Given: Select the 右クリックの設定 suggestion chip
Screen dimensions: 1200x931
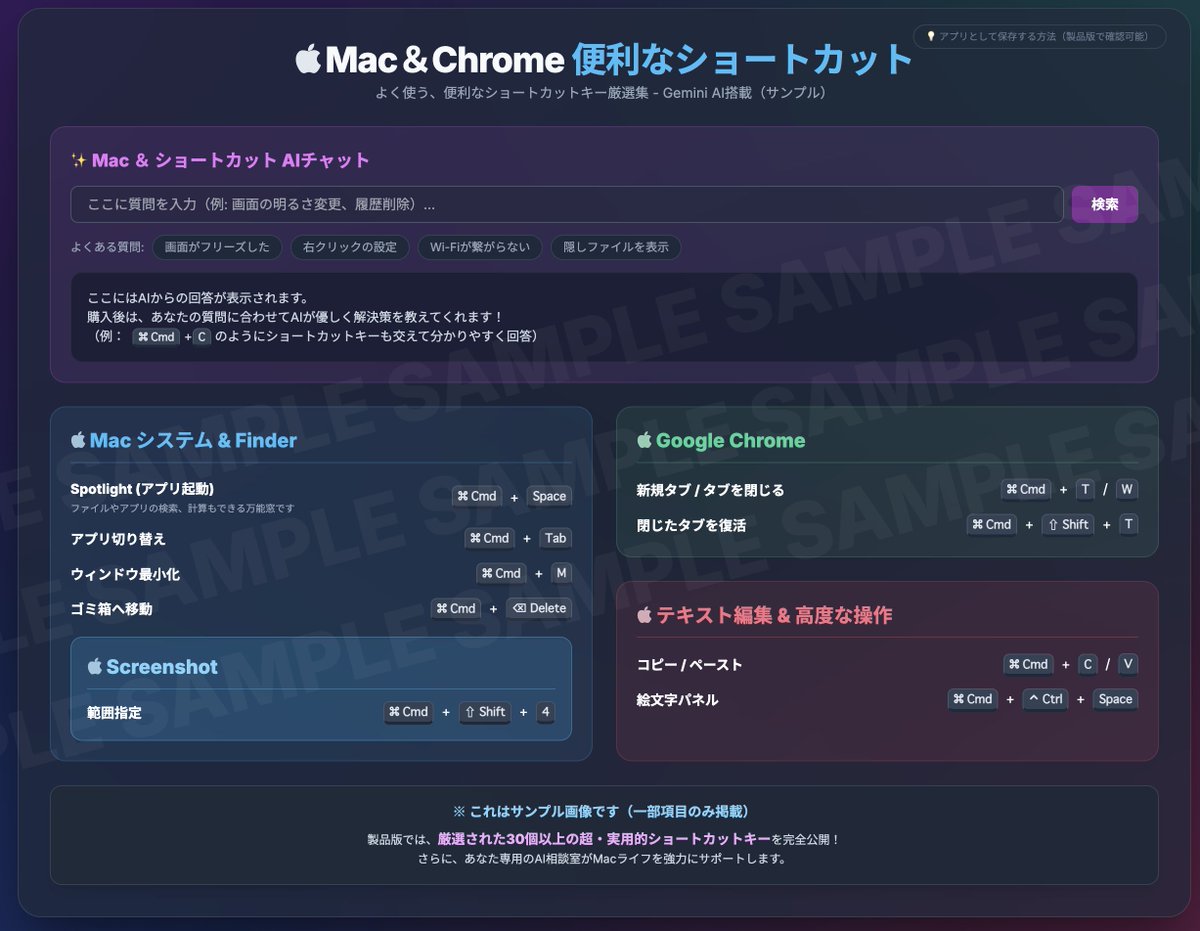Looking at the screenshot, I should tap(350, 247).
